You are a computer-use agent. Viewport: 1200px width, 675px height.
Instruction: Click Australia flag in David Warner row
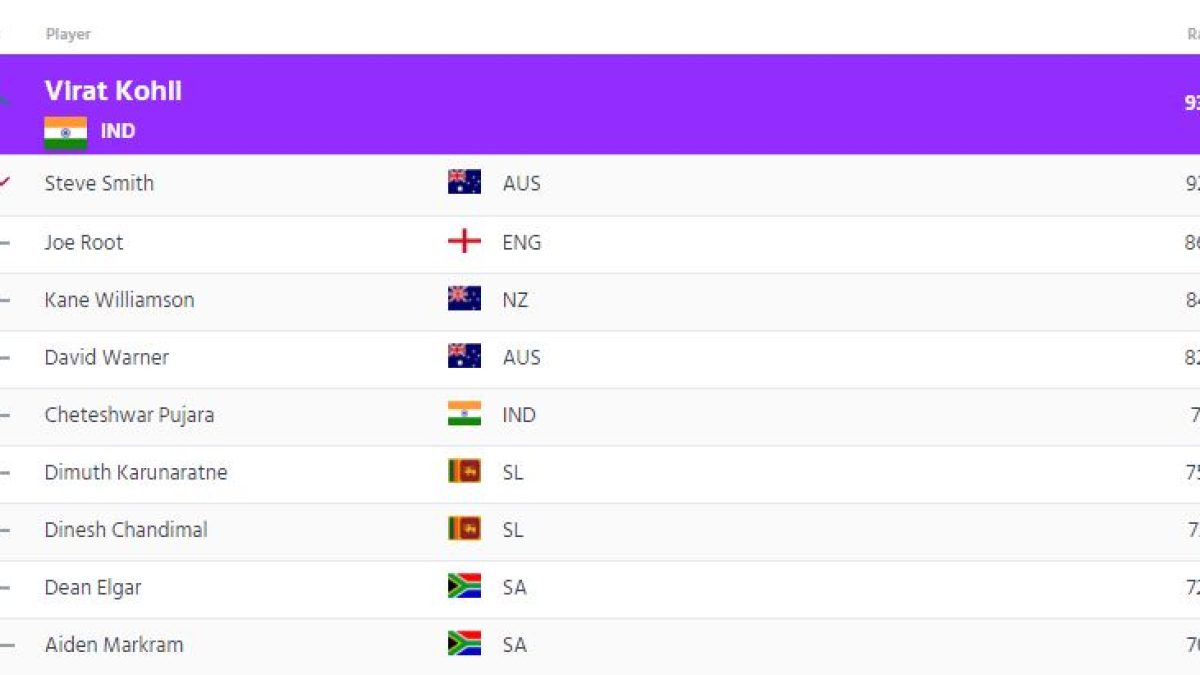[464, 357]
